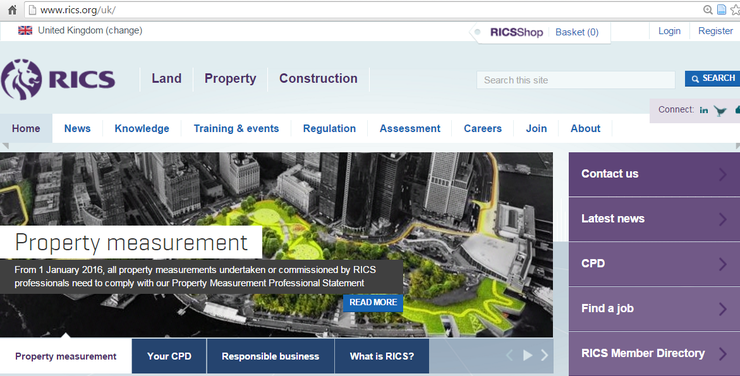Click the bookmark star icon in address bar
The height and width of the screenshot is (376, 740).
tap(735, 9)
